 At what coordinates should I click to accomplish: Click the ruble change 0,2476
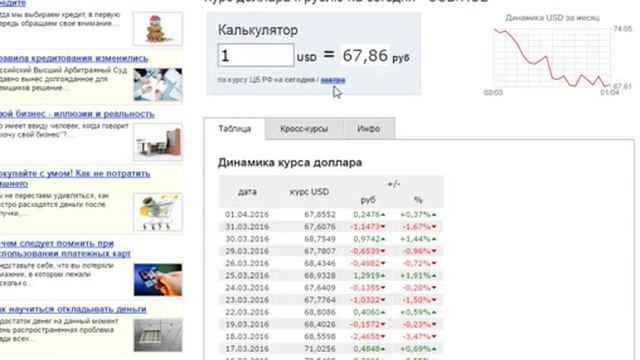tap(369, 214)
